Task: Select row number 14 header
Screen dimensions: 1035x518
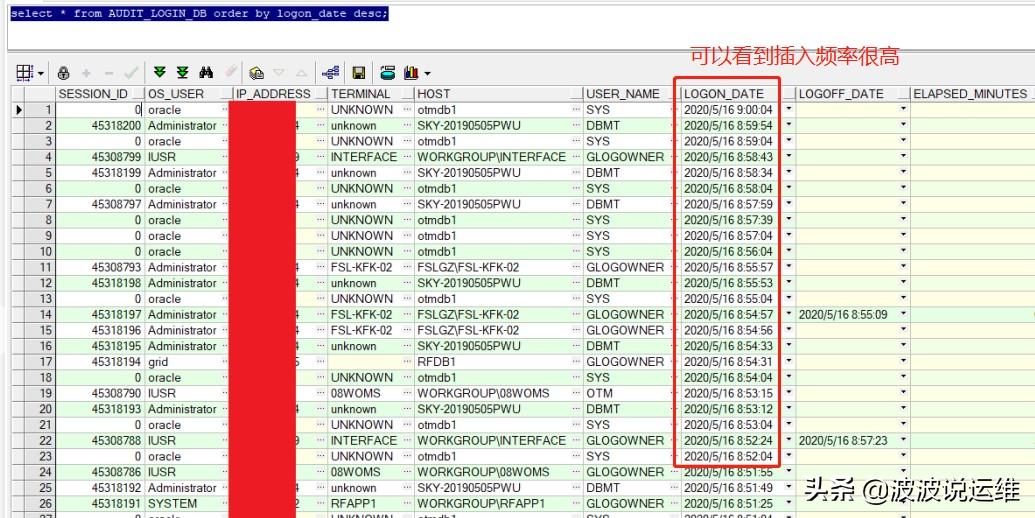Action: [40, 314]
